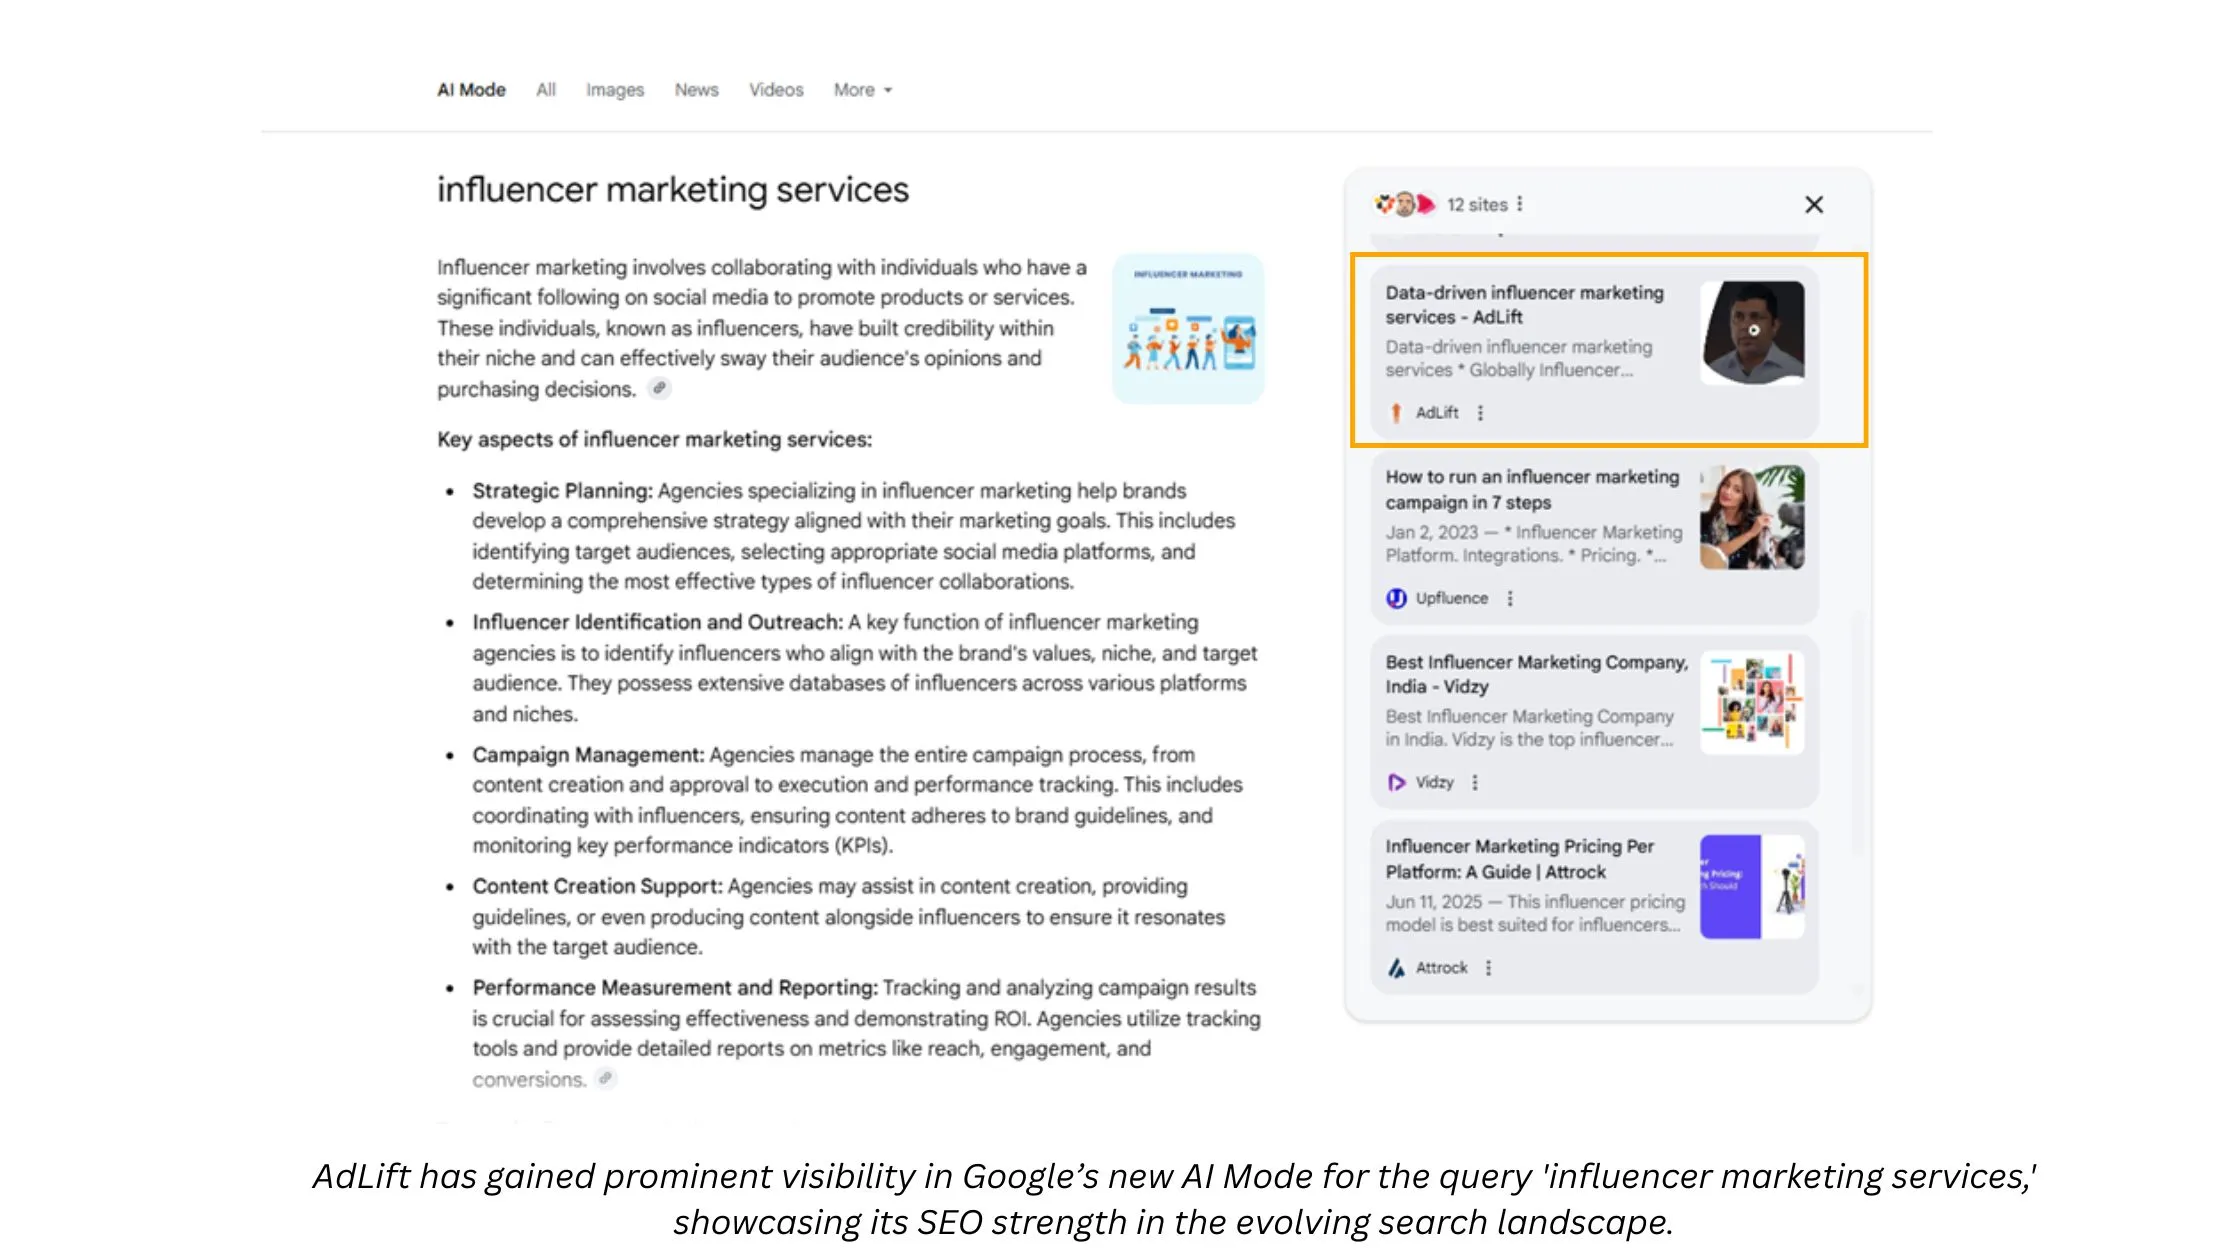Click the 'Strategic Planning:' bullet heading
2240x1260 pixels.
click(562, 491)
